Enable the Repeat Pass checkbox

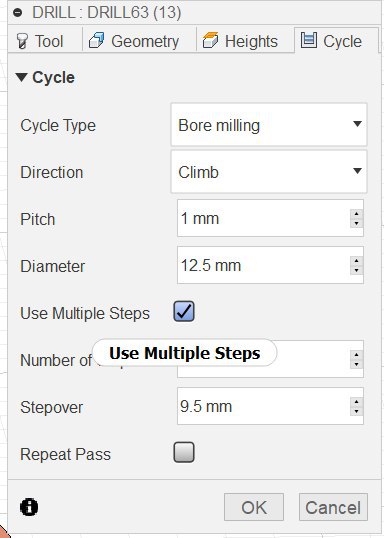click(x=184, y=452)
